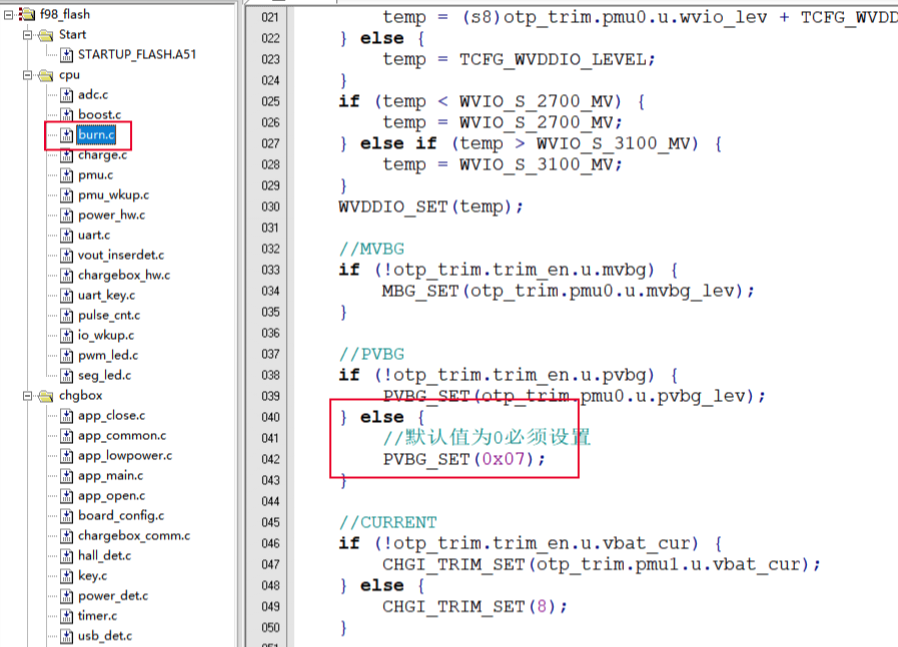Select app_common.c file

click(x=122, y=436)
